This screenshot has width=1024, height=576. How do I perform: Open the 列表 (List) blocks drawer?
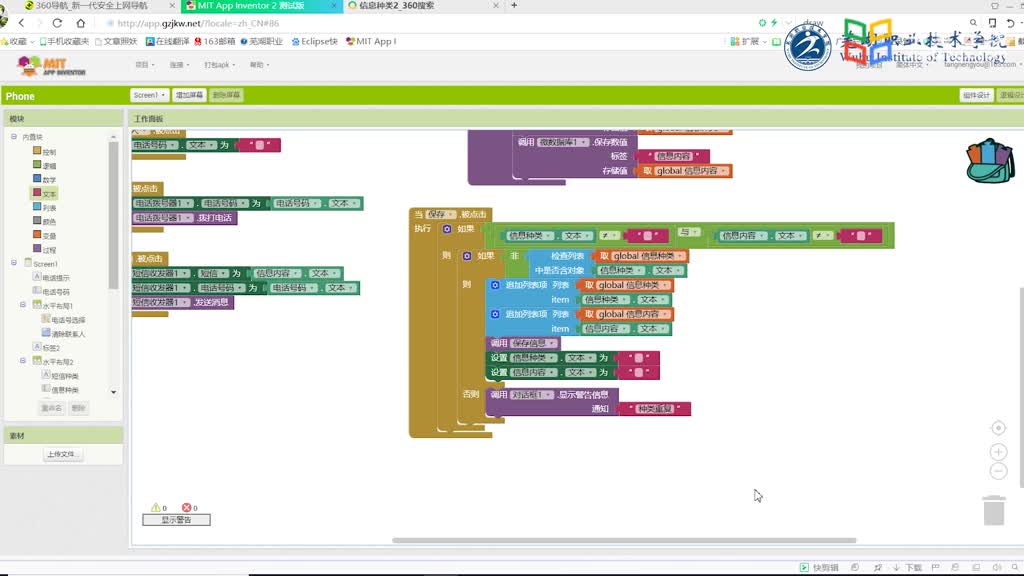[x=44, y=207]
